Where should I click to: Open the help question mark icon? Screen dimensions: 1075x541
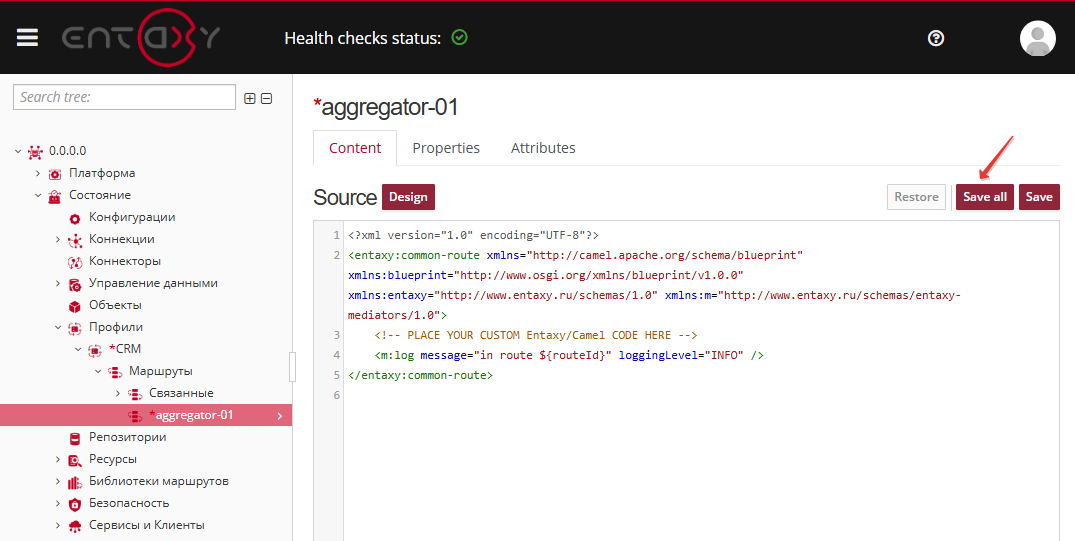coord(936,38)
